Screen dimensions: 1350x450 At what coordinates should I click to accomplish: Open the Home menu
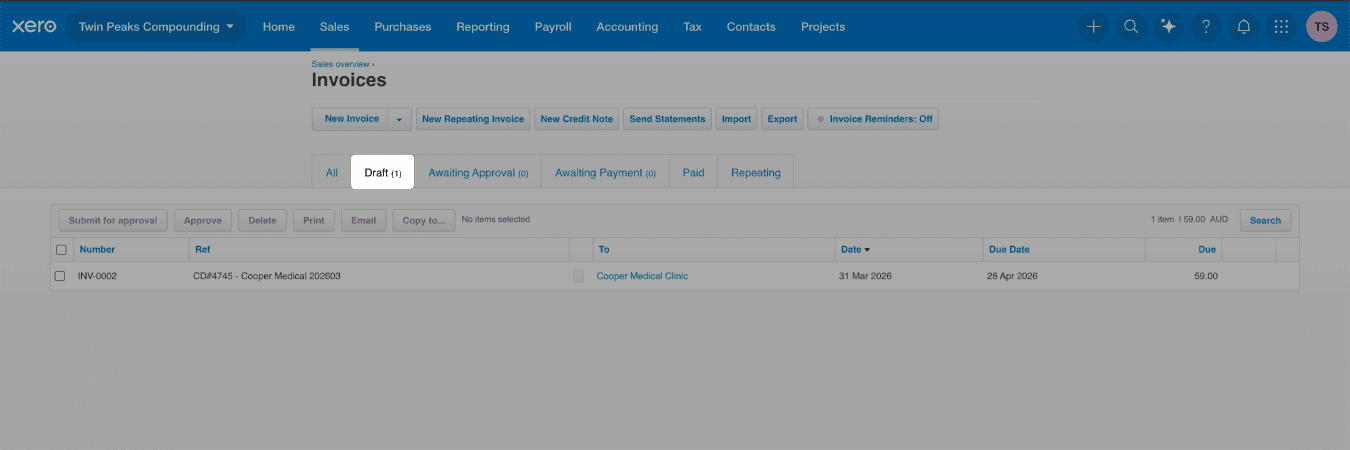click(279, 27)
